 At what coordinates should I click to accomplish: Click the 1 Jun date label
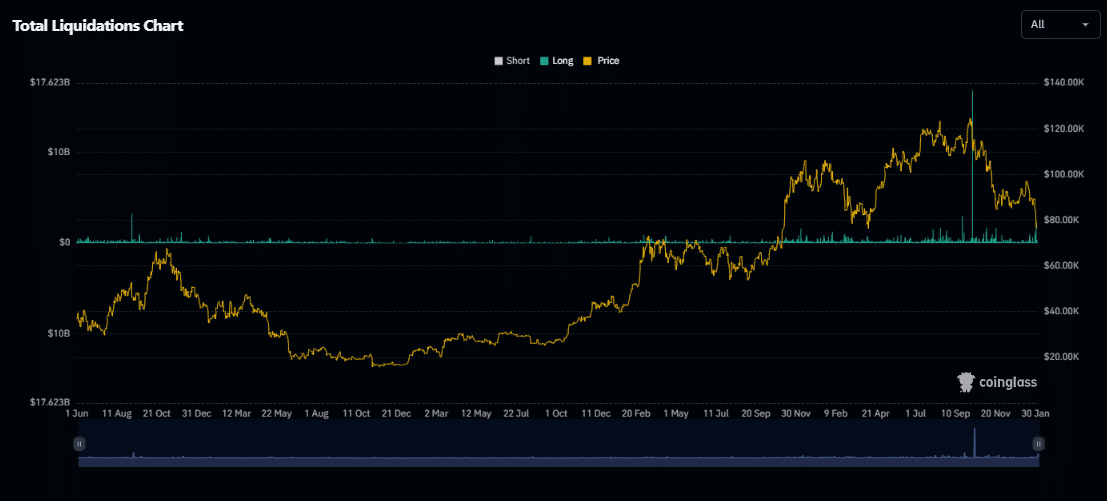tap(76, 414)
